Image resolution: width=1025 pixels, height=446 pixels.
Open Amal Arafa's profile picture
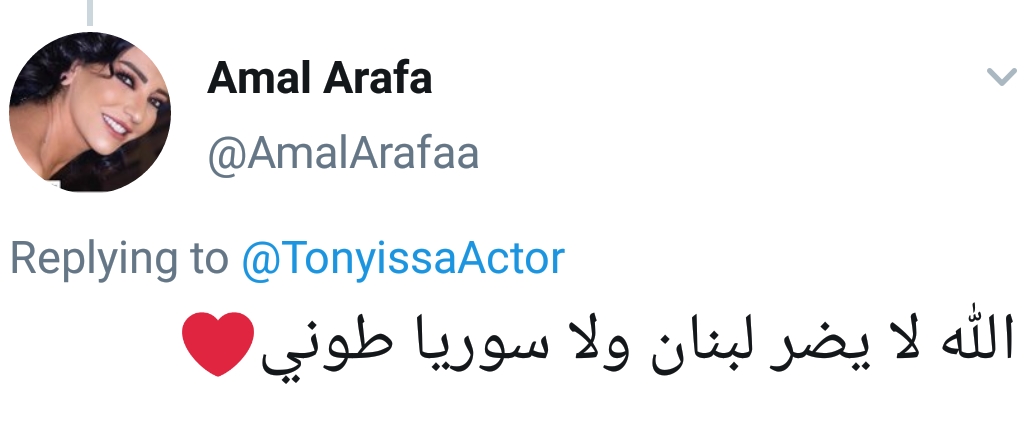90,111
